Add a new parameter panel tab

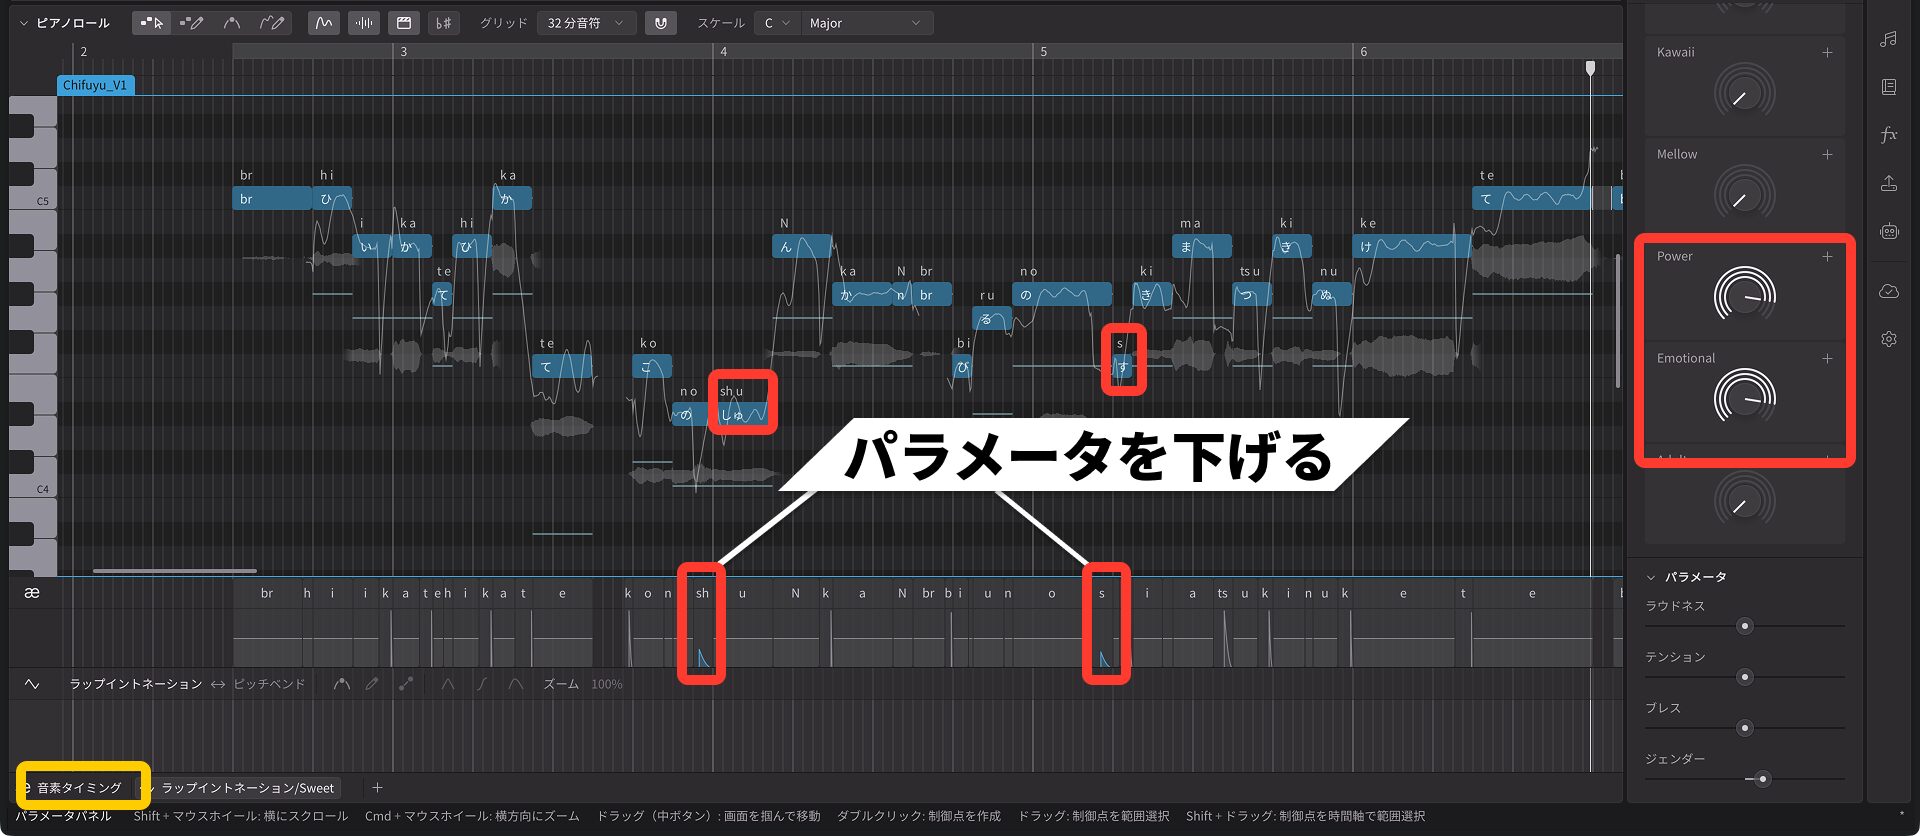(377, 788)
